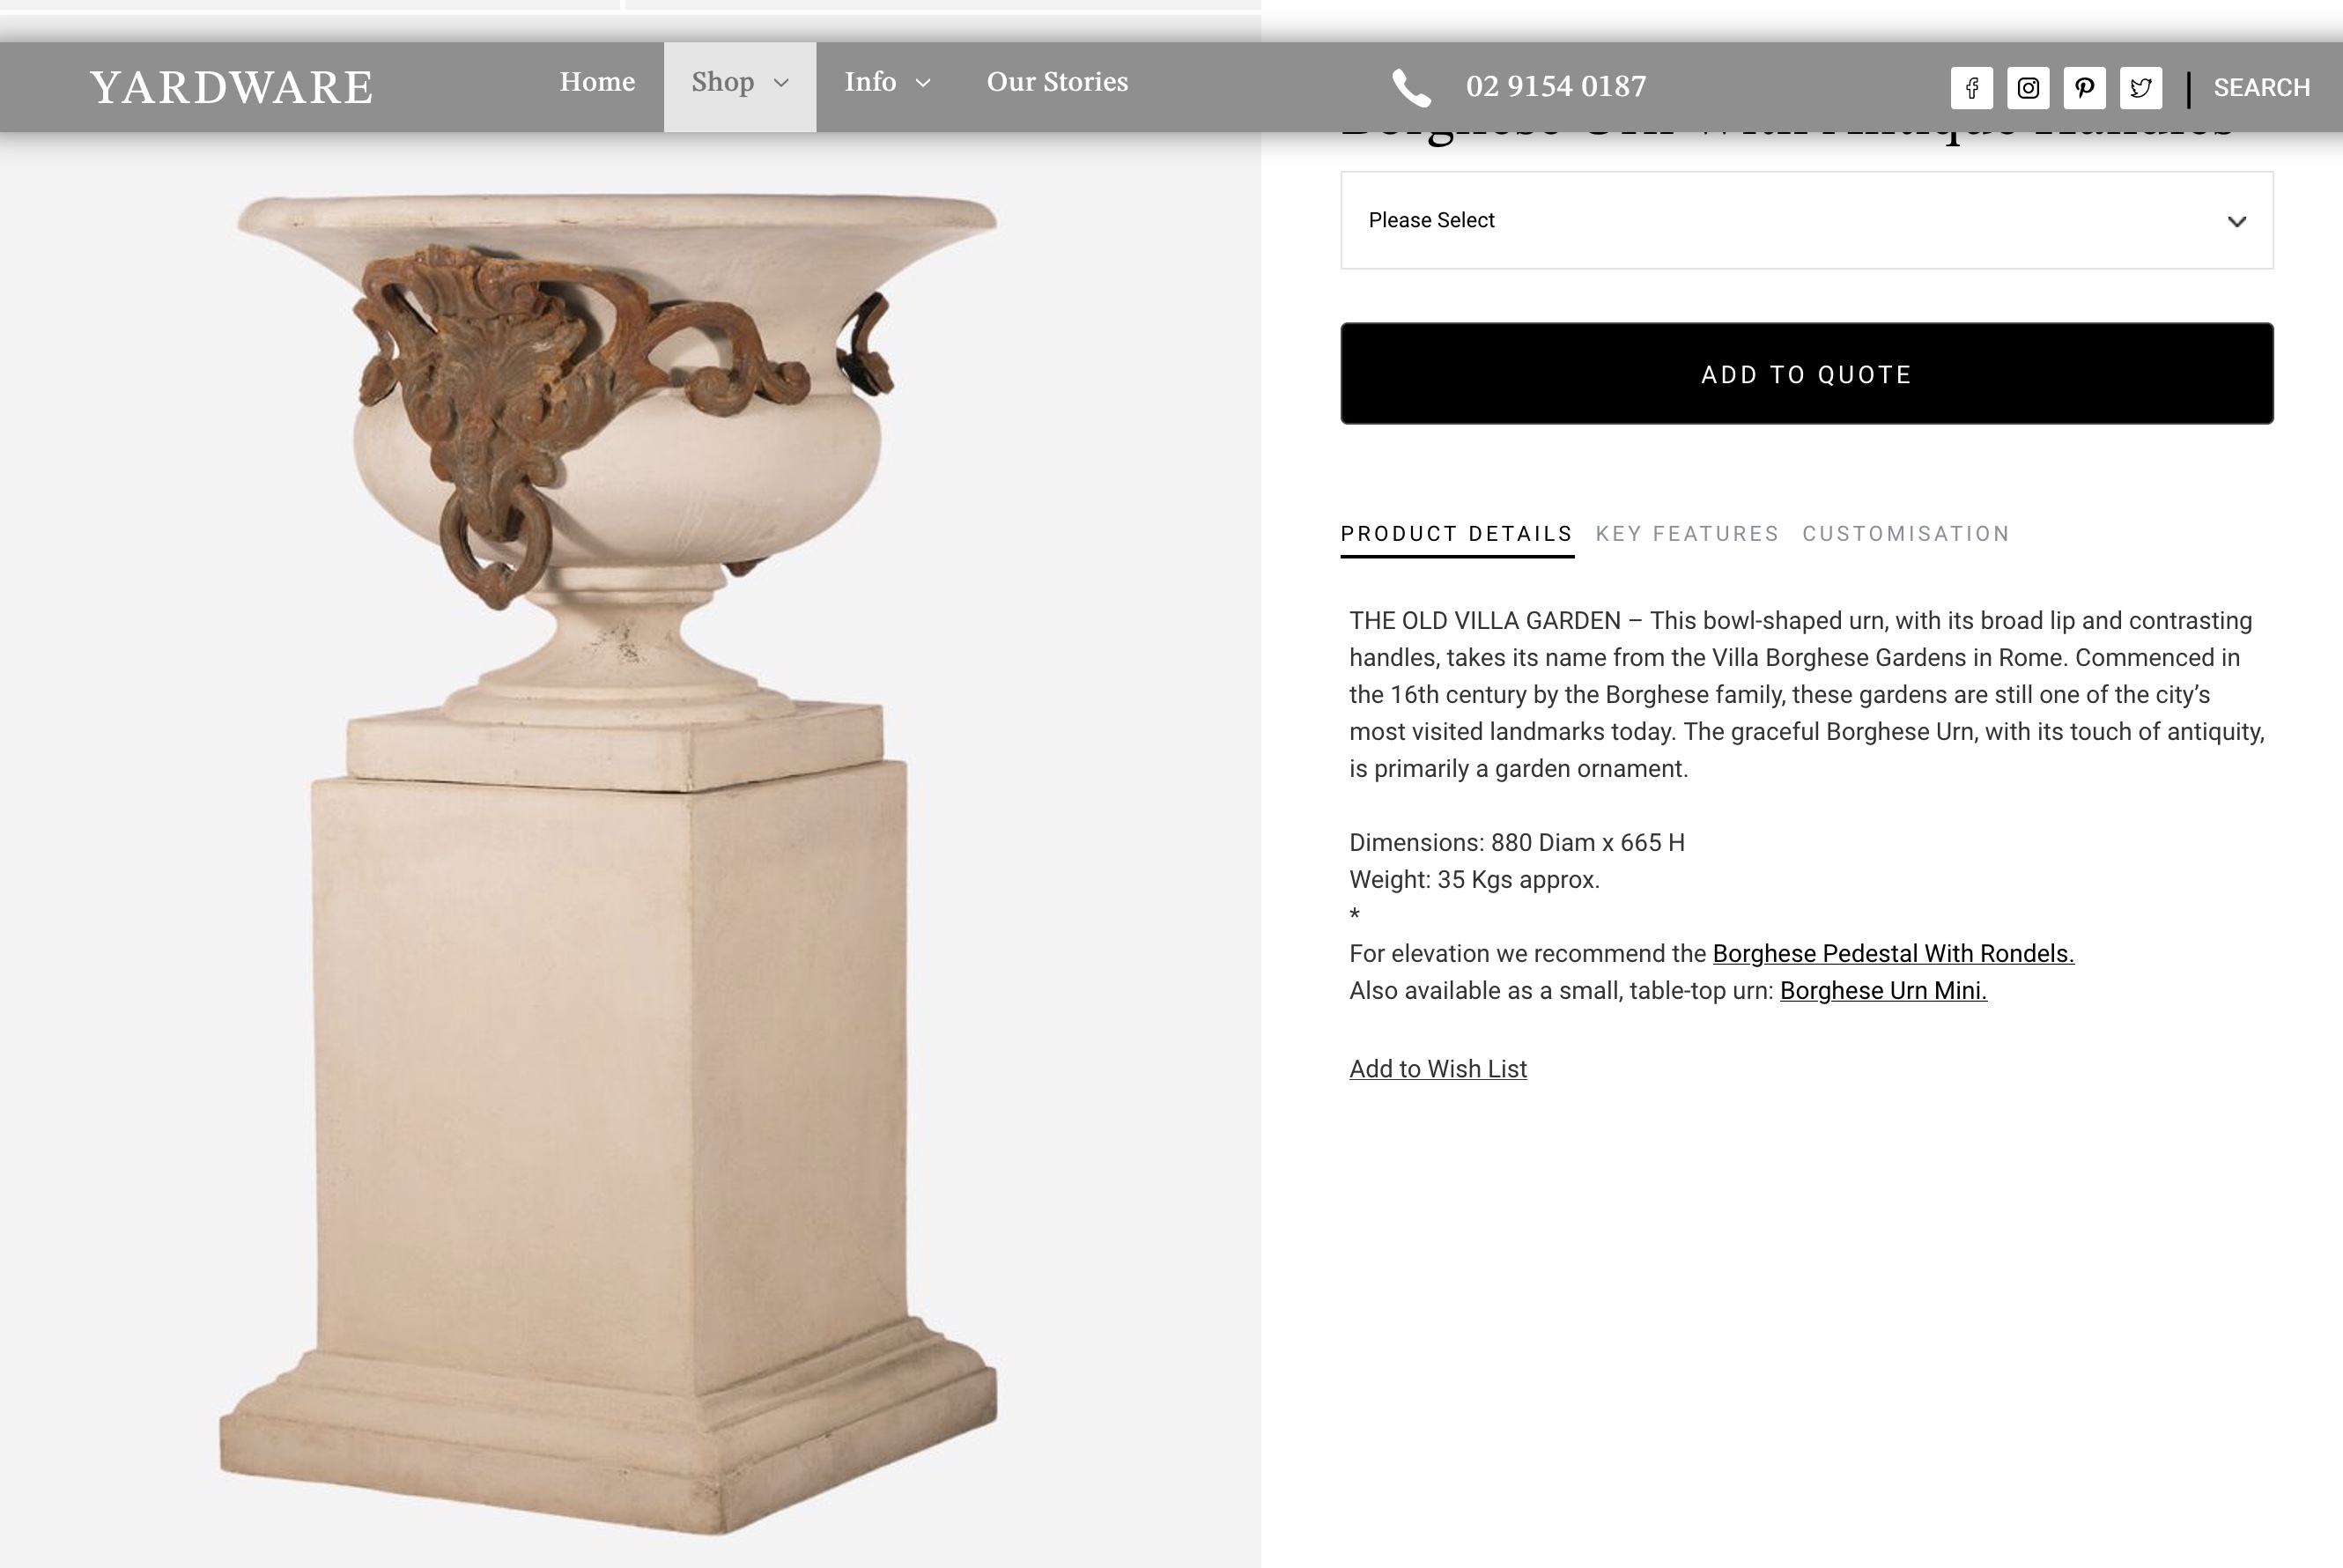The image size is (2343, 1568).
Task: Open the Please Select dropdown
Action: pyautogui.click(x=1806, y=220)
